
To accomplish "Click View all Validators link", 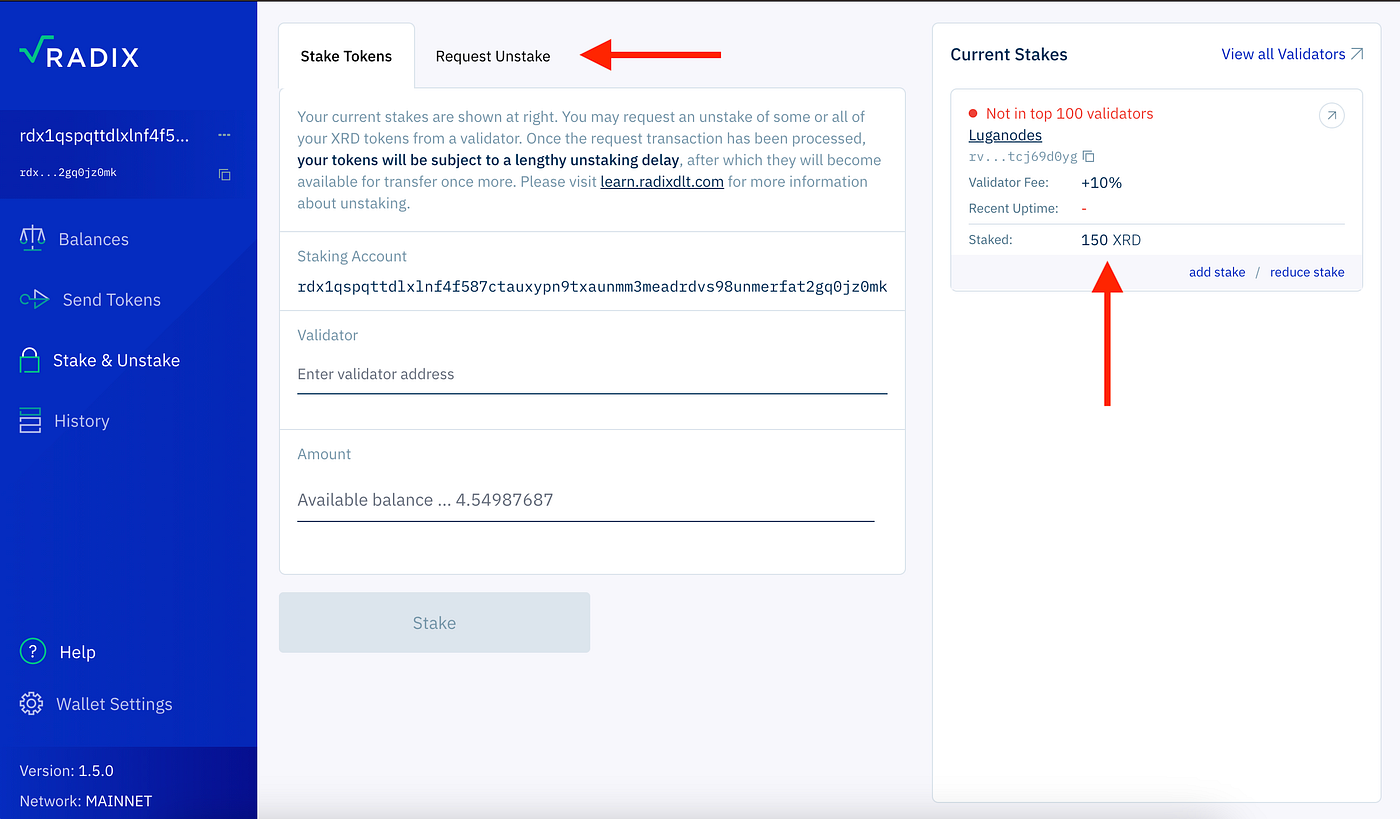I will coord(1283,54).
